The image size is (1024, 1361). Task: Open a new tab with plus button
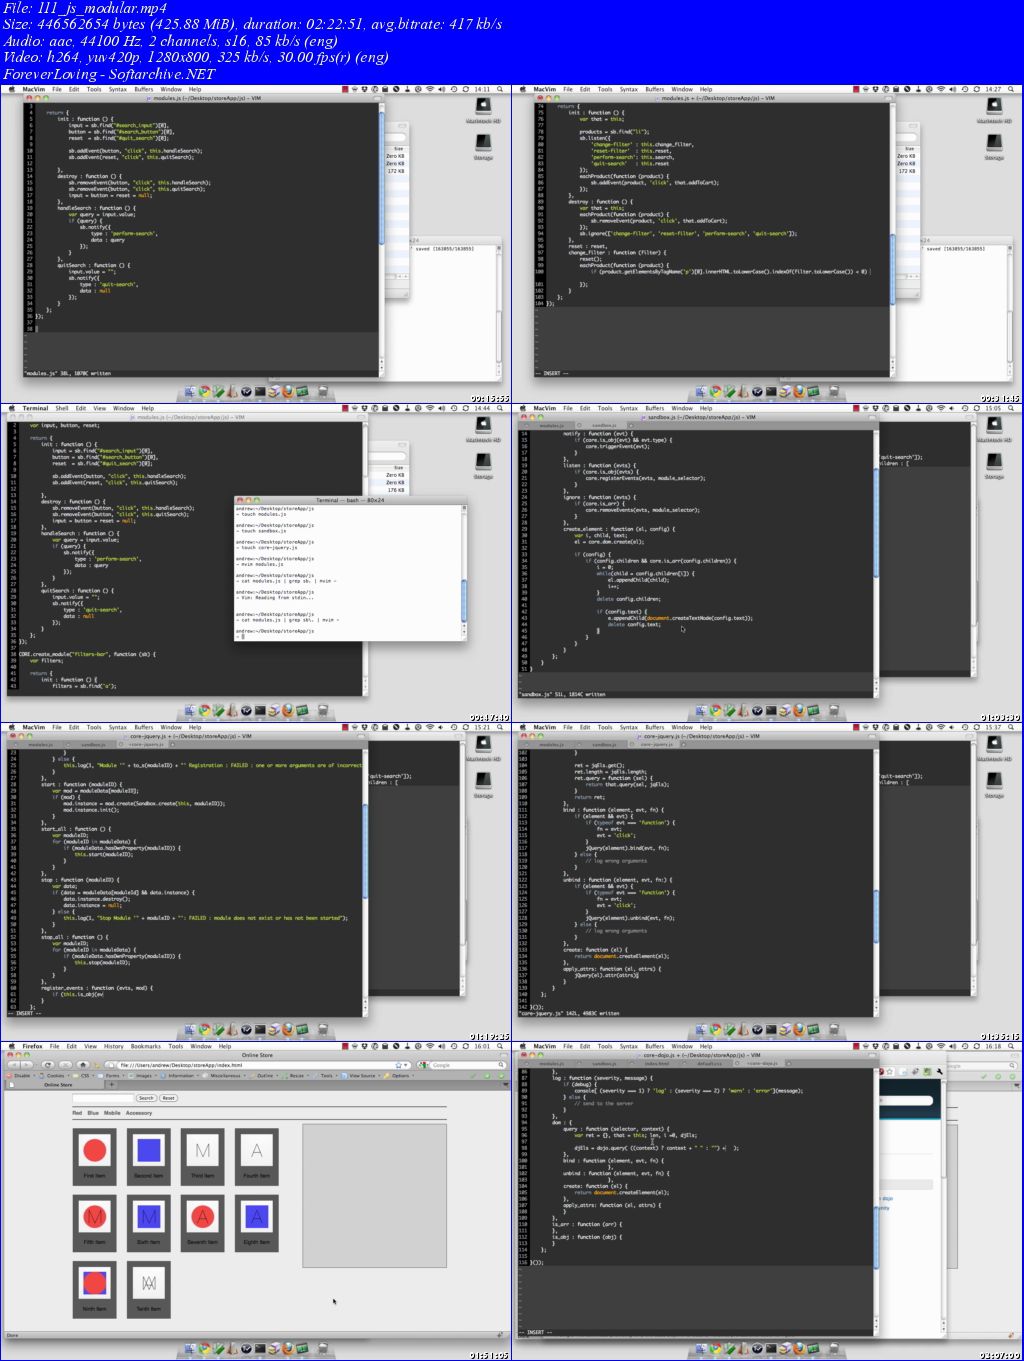tap(111, 1085)
